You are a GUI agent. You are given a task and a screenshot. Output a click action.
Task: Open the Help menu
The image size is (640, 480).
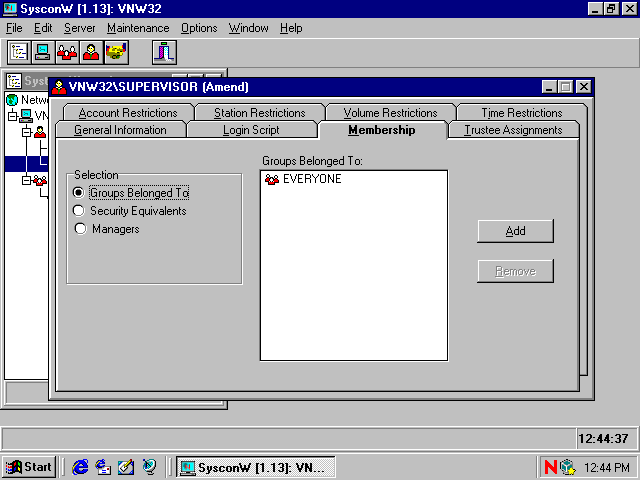291,28
